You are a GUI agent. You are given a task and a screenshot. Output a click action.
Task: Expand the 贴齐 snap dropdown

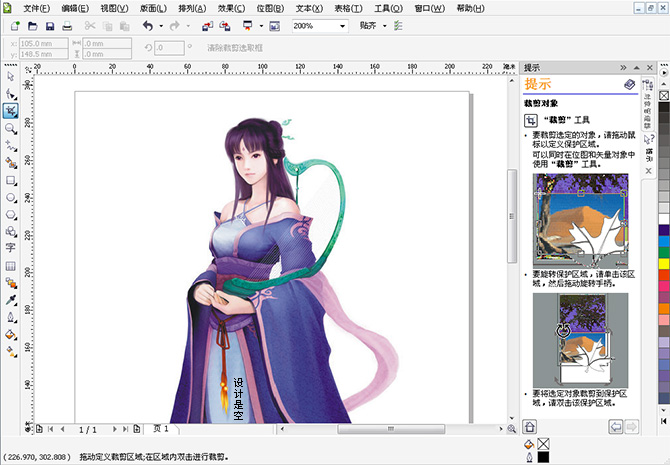383,26
